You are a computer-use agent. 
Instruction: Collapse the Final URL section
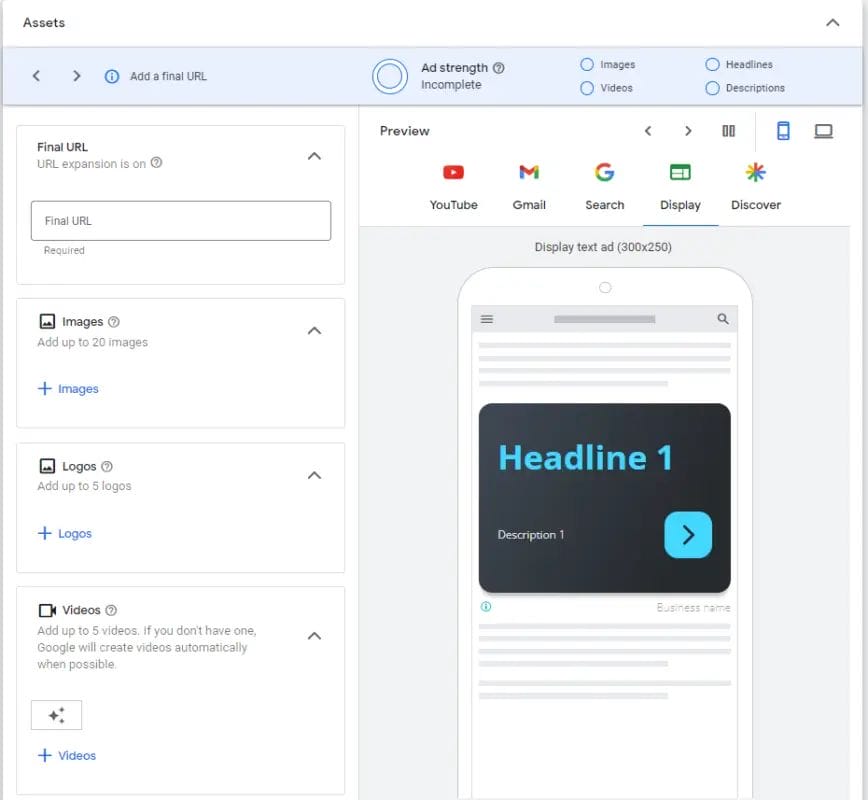click(314, 156)
